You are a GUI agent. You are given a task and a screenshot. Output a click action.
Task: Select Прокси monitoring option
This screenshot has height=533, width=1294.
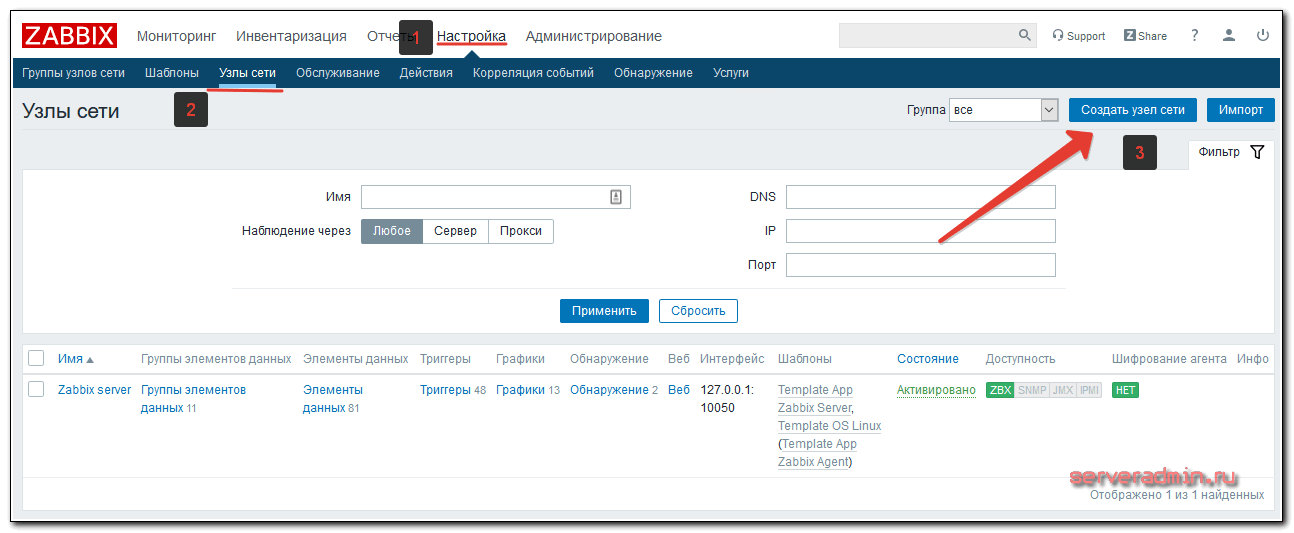click(x=521, y=231)
